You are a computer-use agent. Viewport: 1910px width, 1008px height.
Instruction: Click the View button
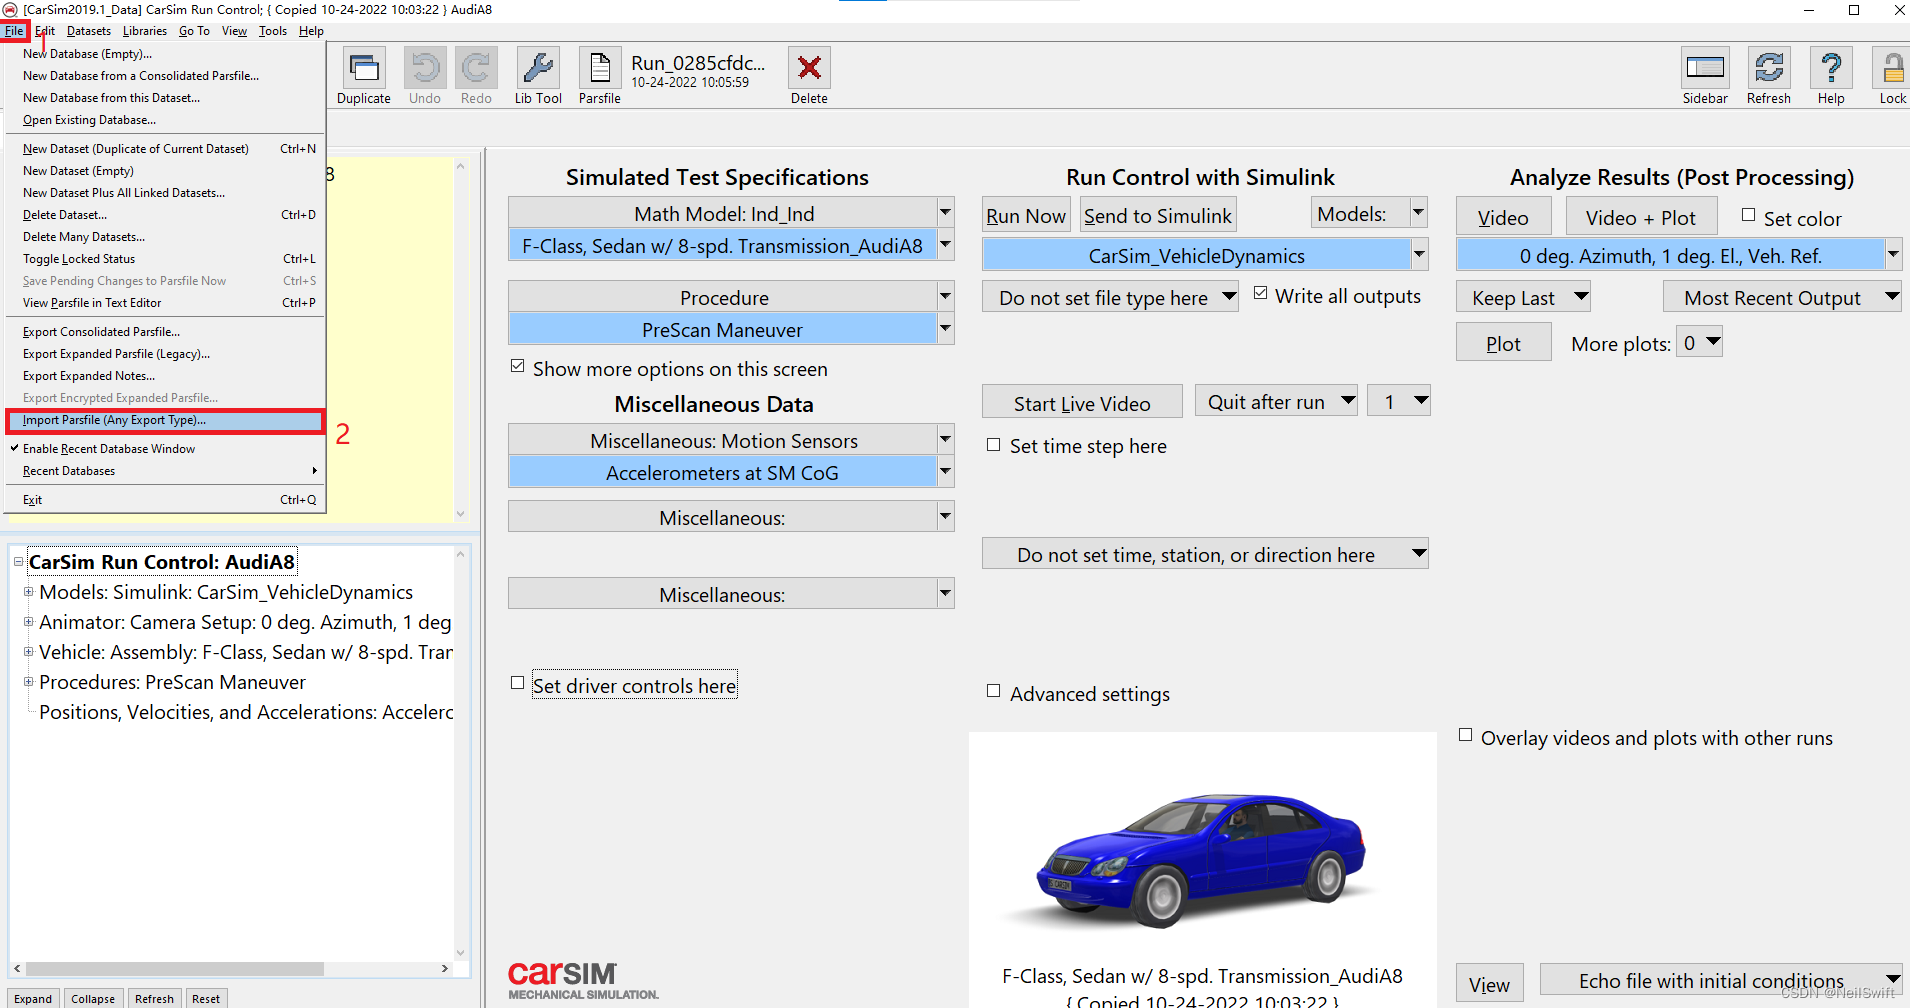pos(1489,984)
